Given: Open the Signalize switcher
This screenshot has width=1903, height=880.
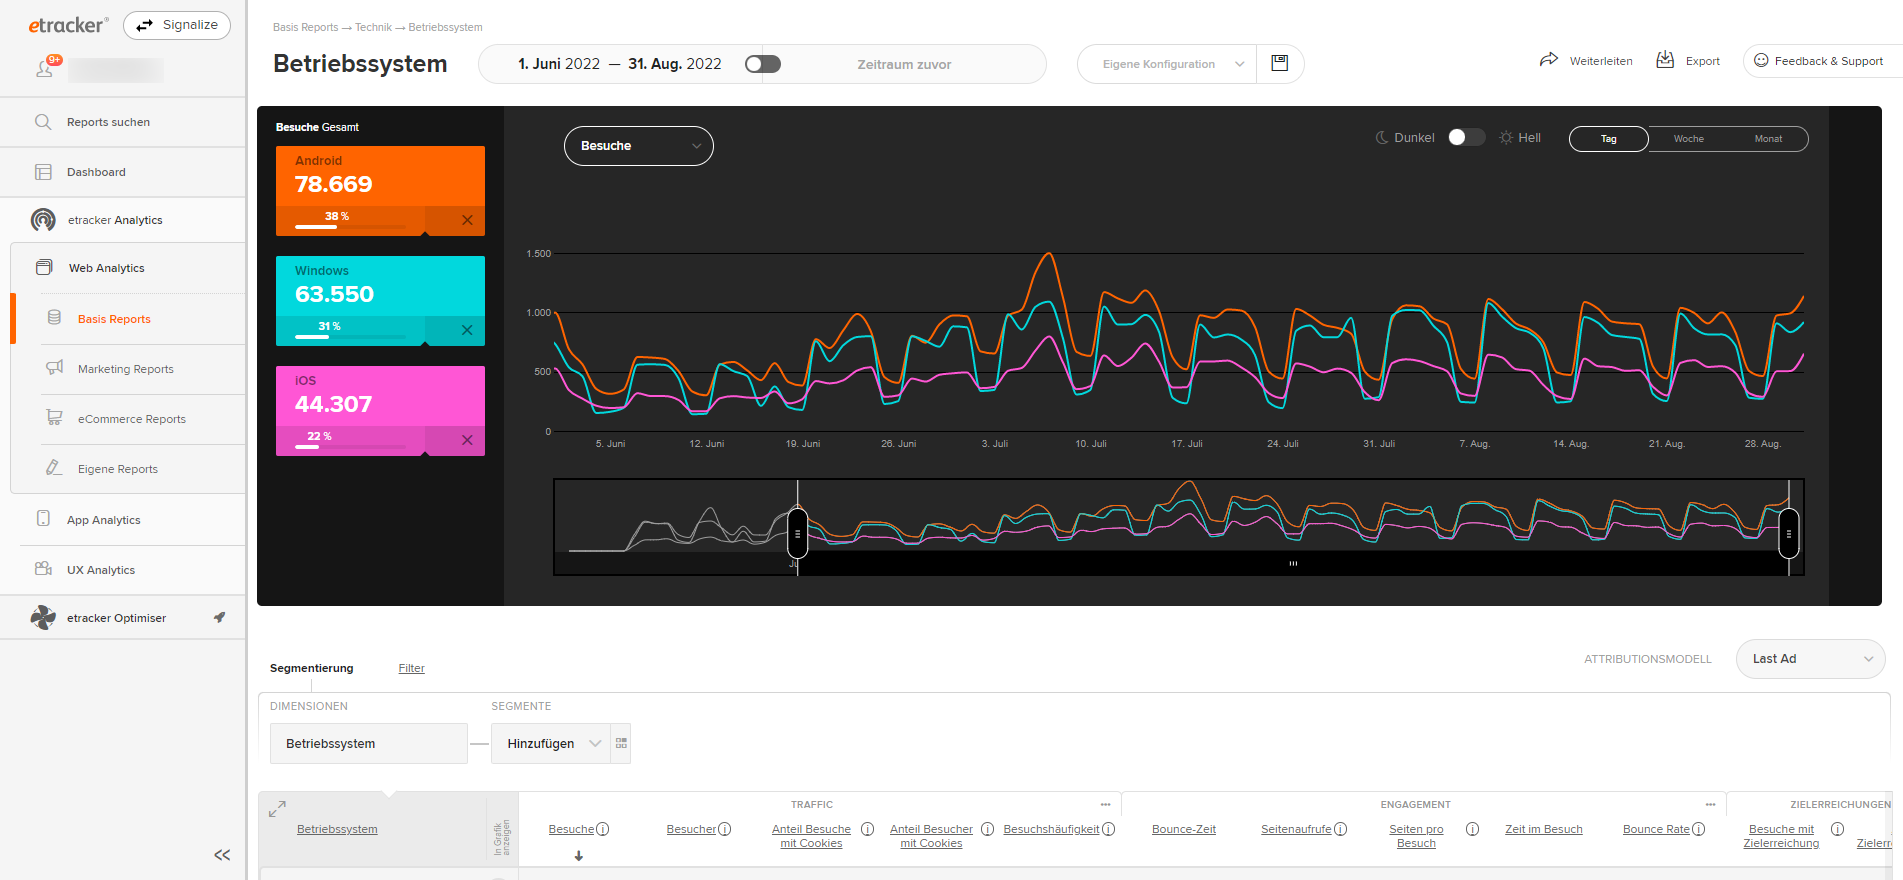Looking at the screenshot, I should [x=177, y=25].
